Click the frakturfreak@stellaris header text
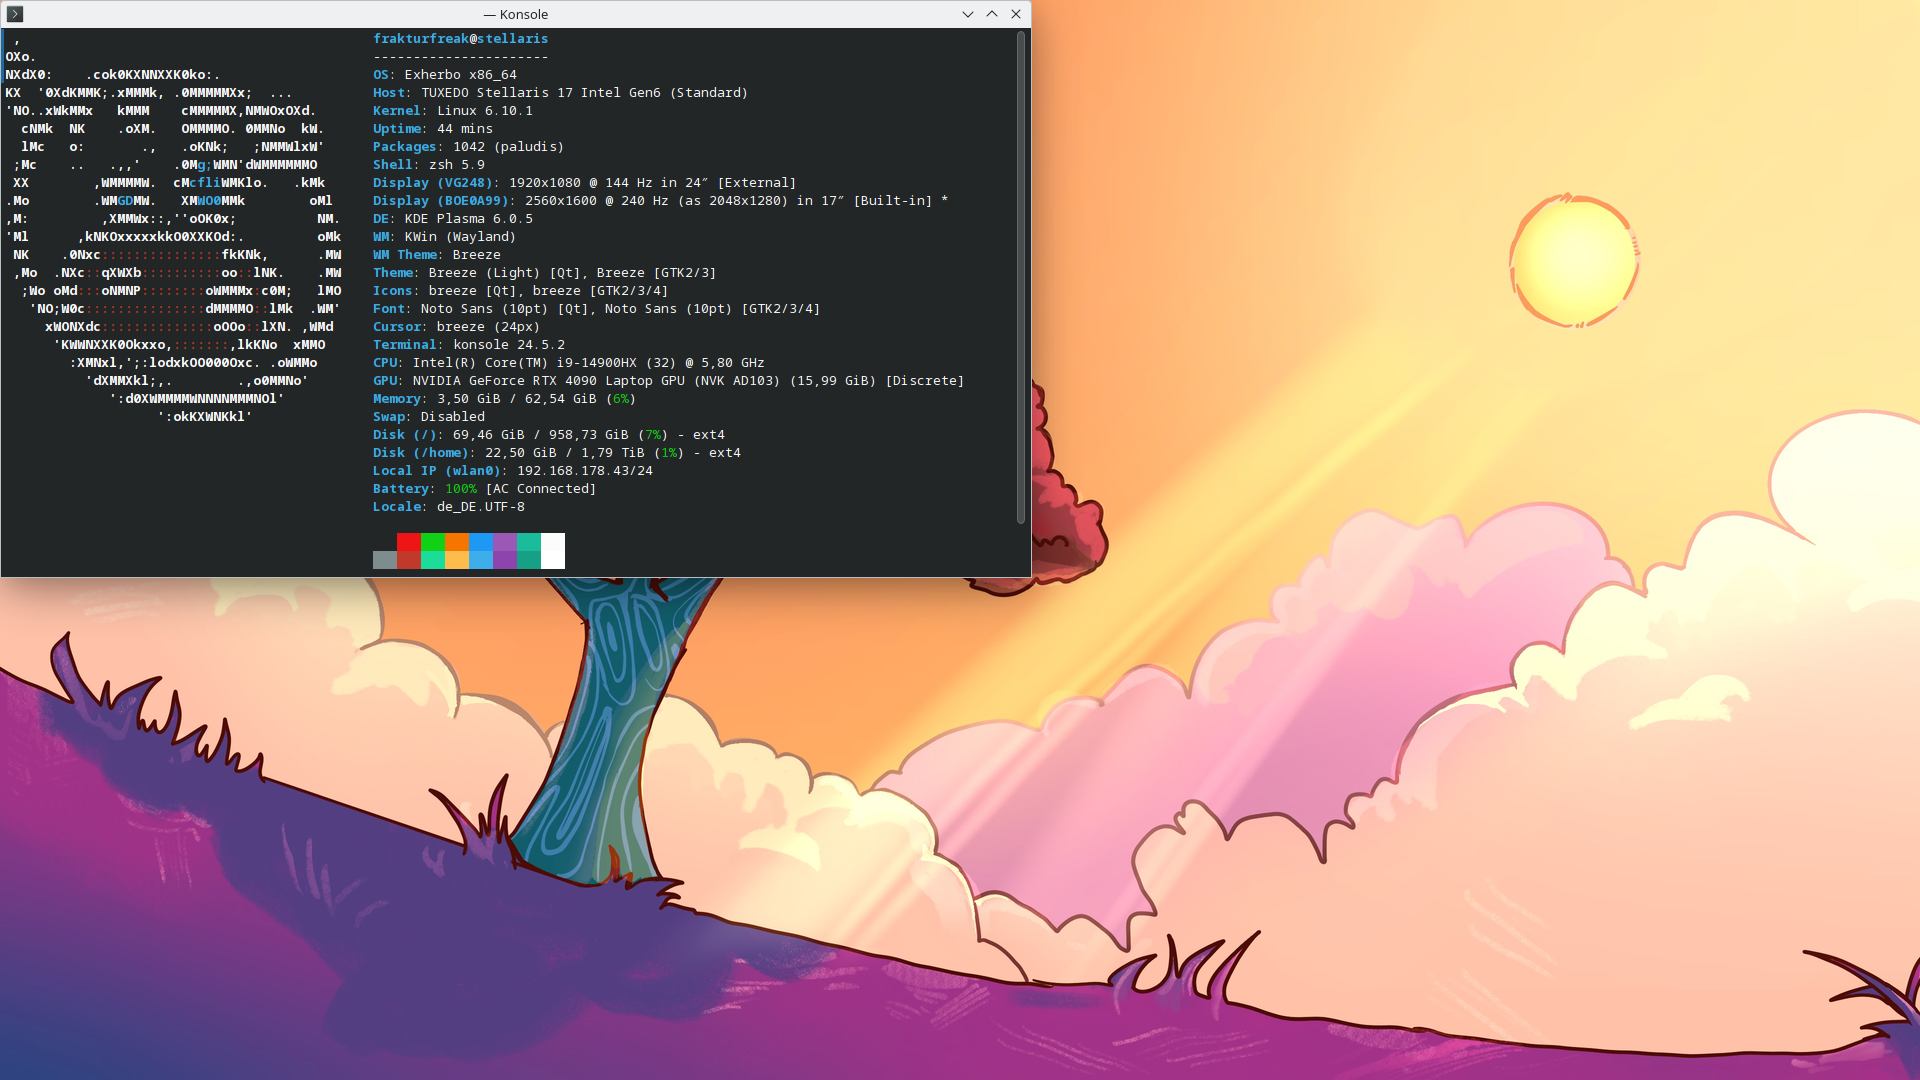The height and width of the screenshot is (1080, 1920). 460,38
